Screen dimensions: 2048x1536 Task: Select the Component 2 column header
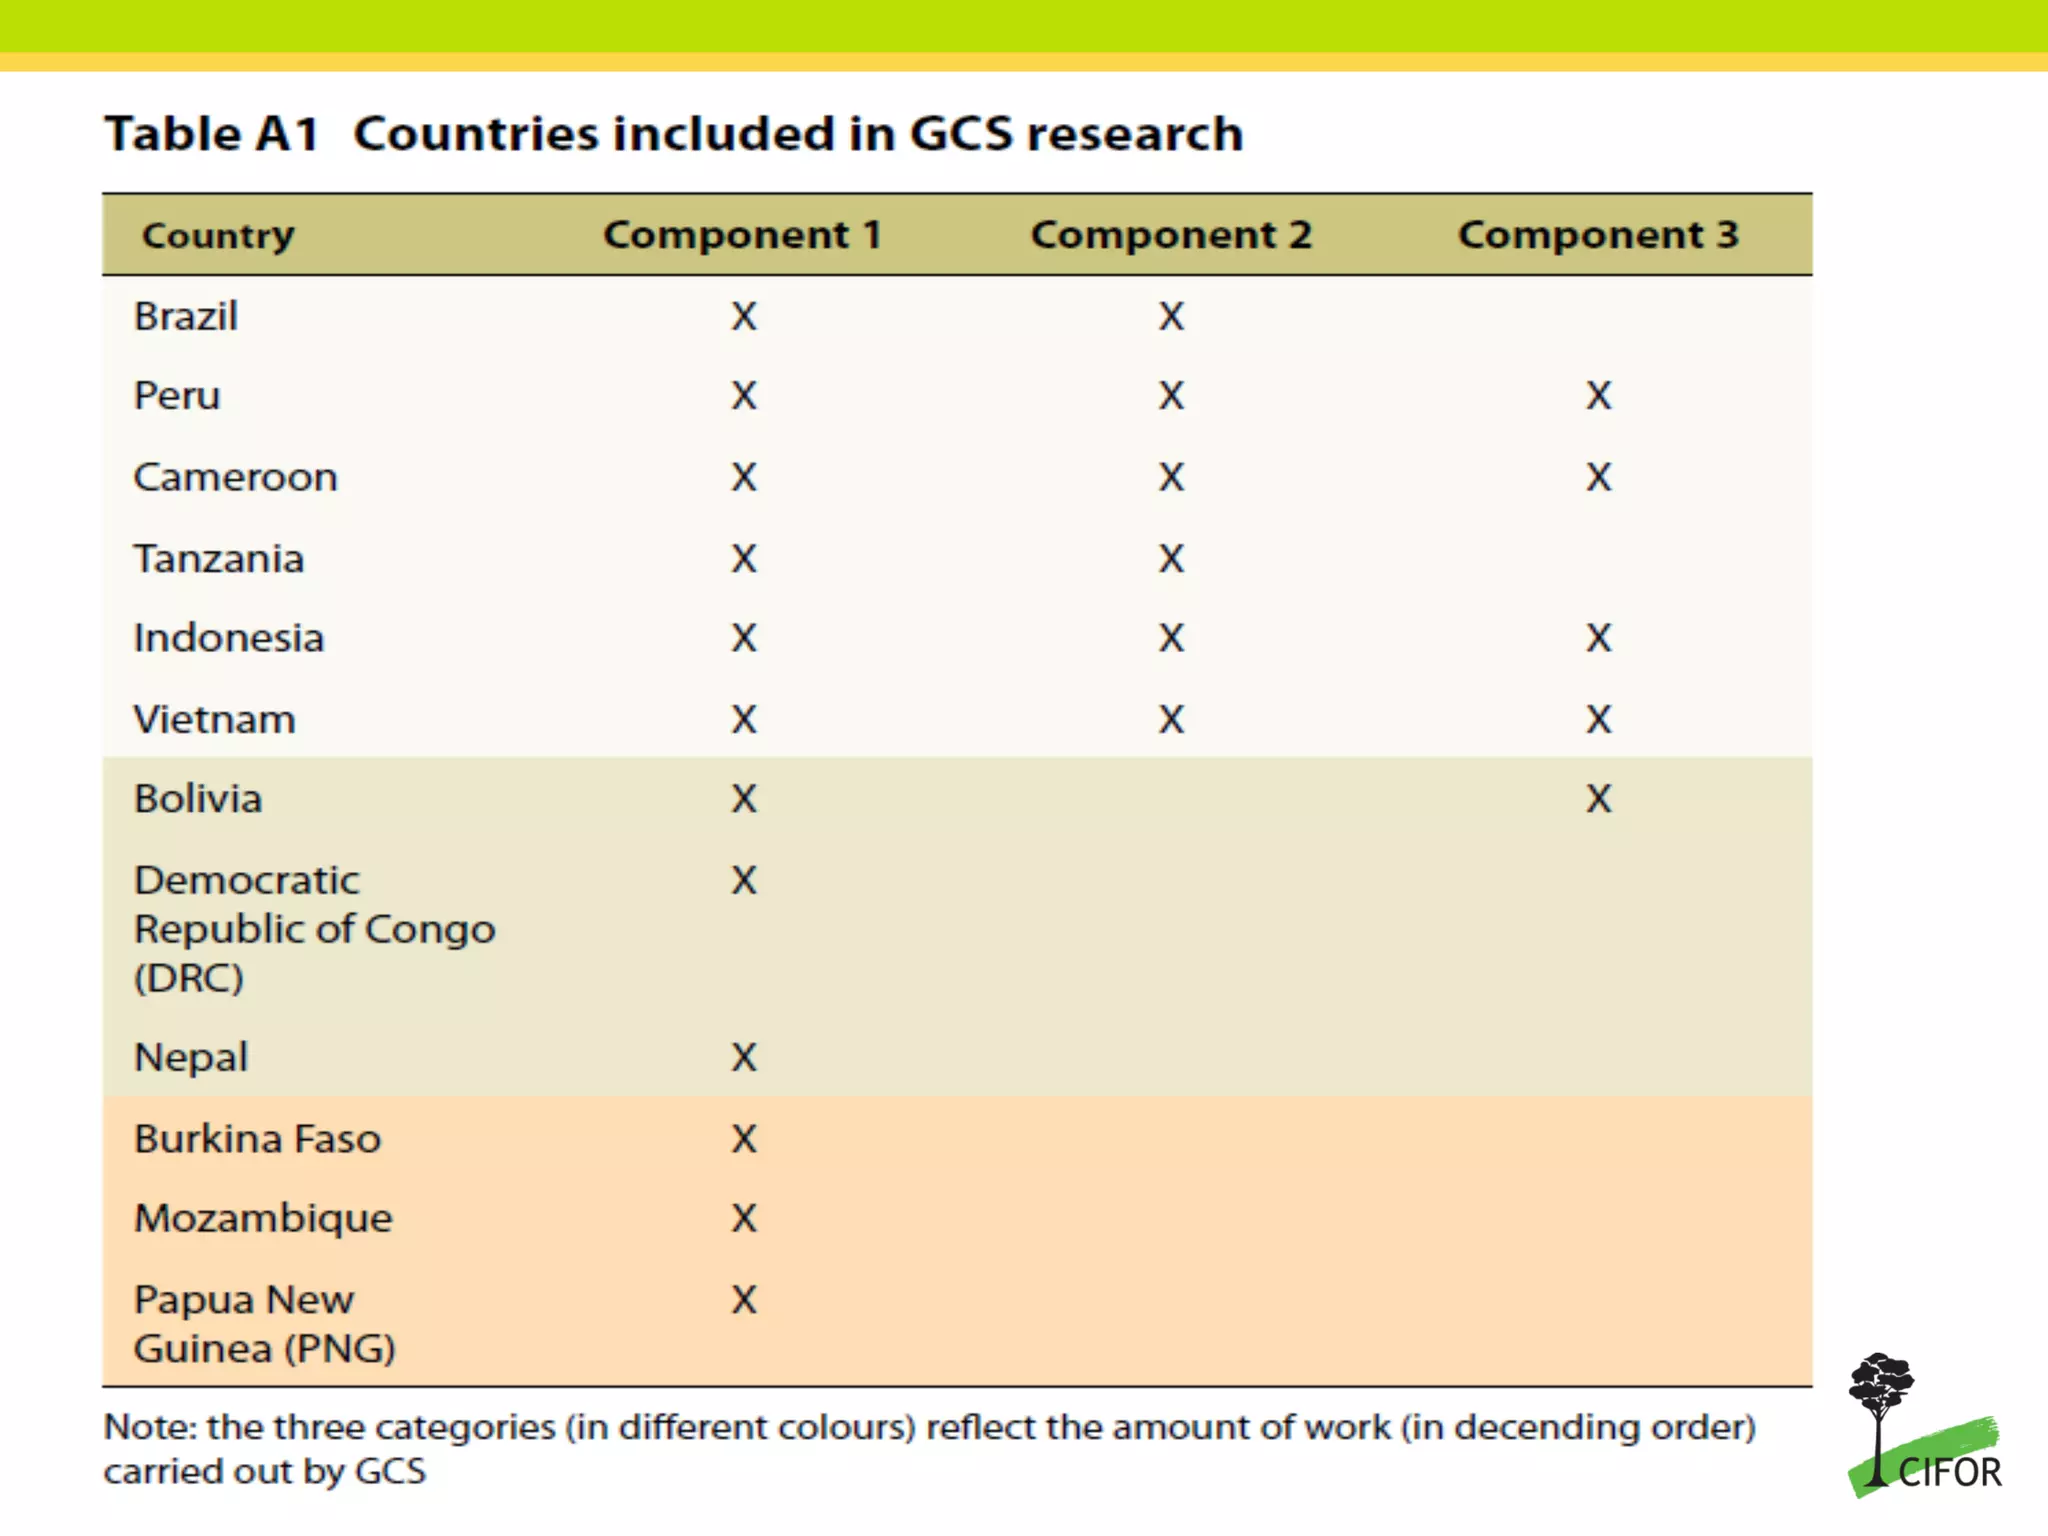point(1171,235)
